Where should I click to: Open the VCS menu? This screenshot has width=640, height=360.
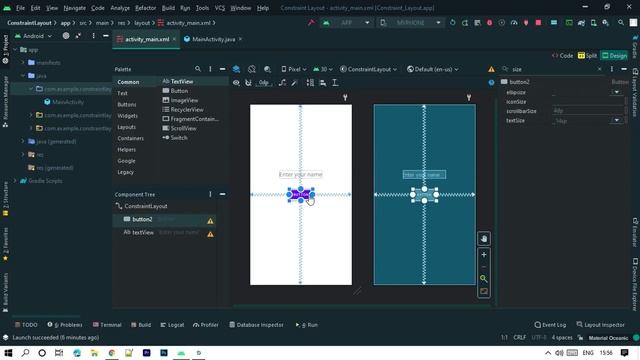(x=220, y=8)
